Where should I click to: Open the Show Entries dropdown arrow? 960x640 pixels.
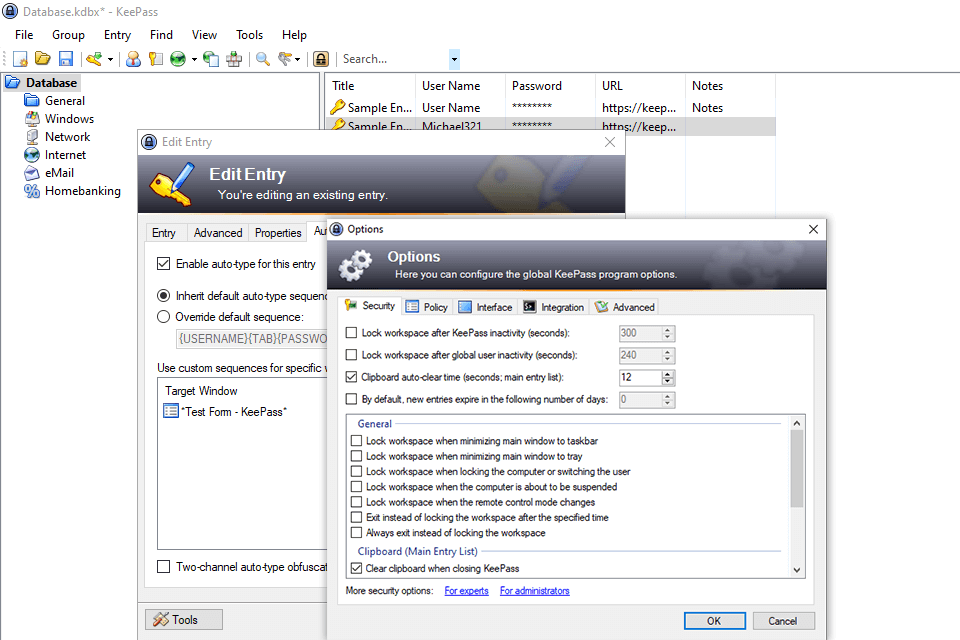click(x=298, y=59)
